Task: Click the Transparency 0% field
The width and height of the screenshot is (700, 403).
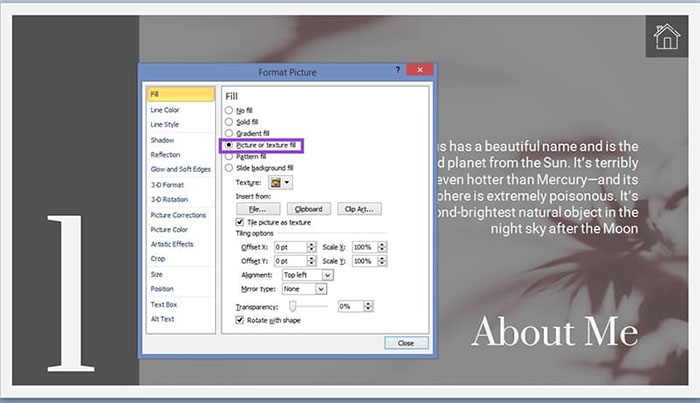Action: point(351,306)
